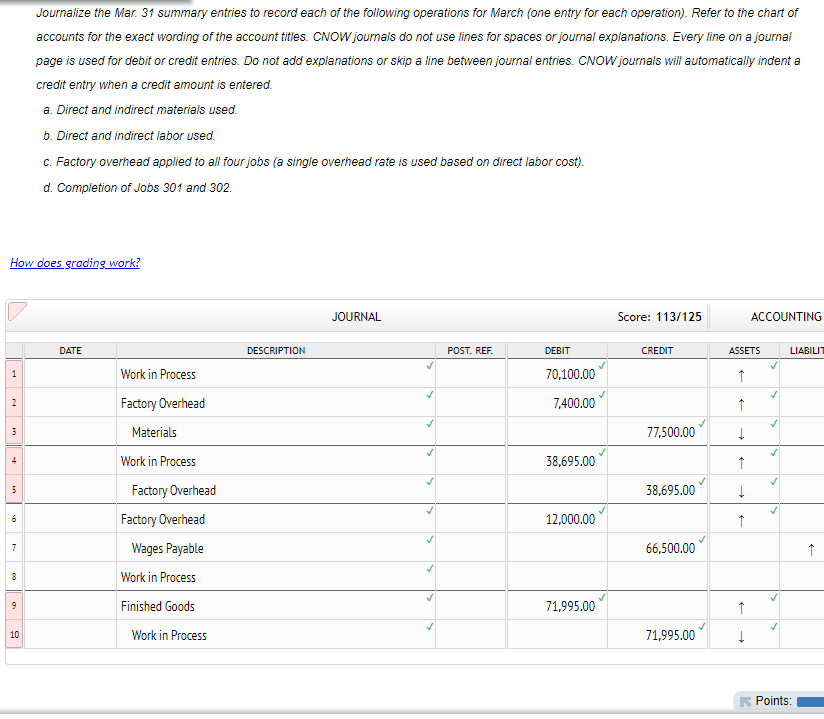This screenshot has width=824, height=719.
Task: Select row number 2 in the journal
Action: 14,403
